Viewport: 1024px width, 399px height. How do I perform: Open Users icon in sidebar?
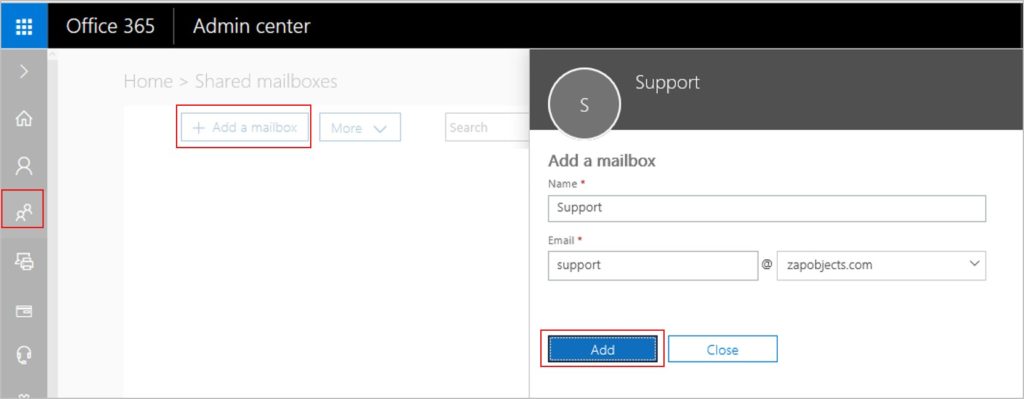point(24,166)
